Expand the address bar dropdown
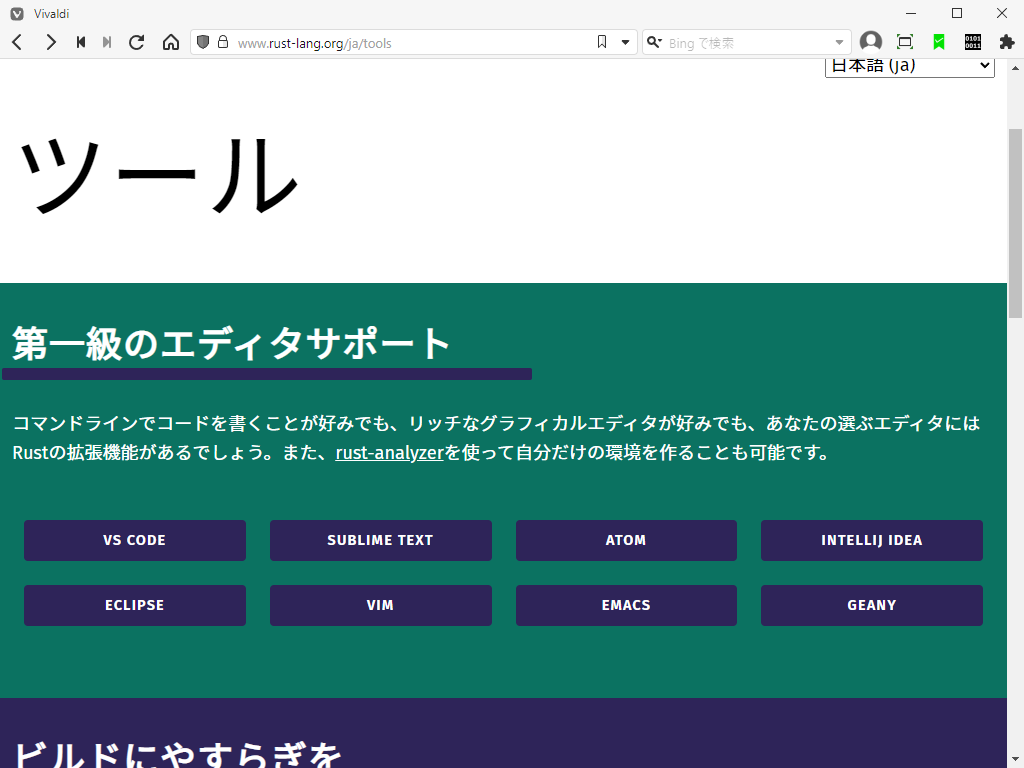Viewport: 1024px width, 768px height. tap(625, 42)
